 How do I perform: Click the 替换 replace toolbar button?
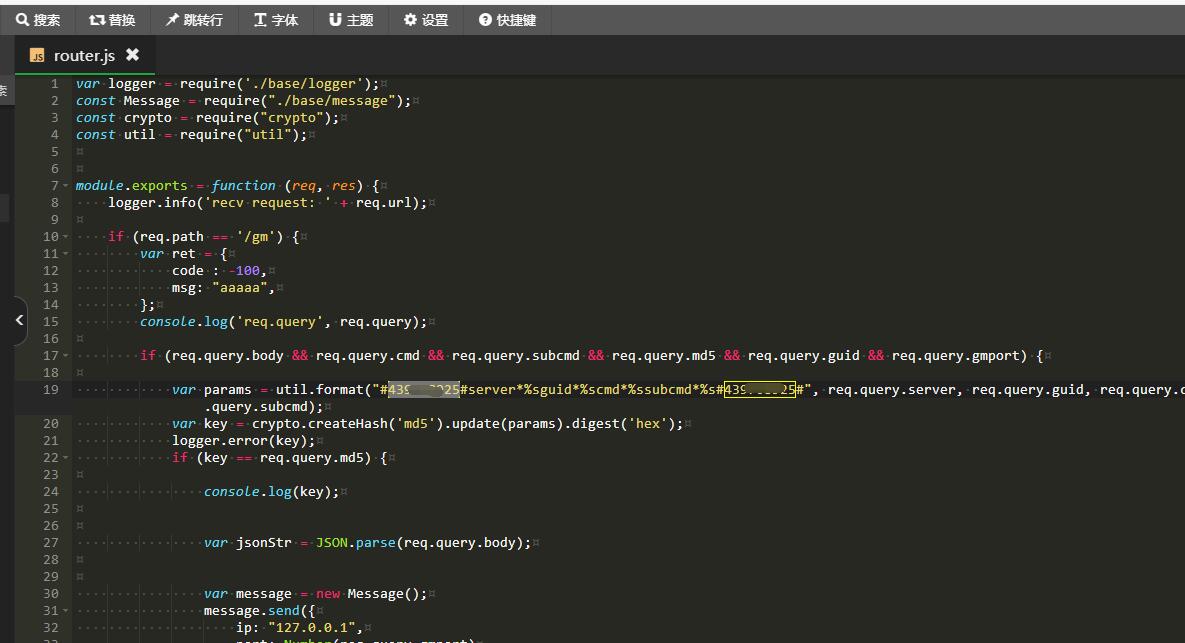point(112,20)
